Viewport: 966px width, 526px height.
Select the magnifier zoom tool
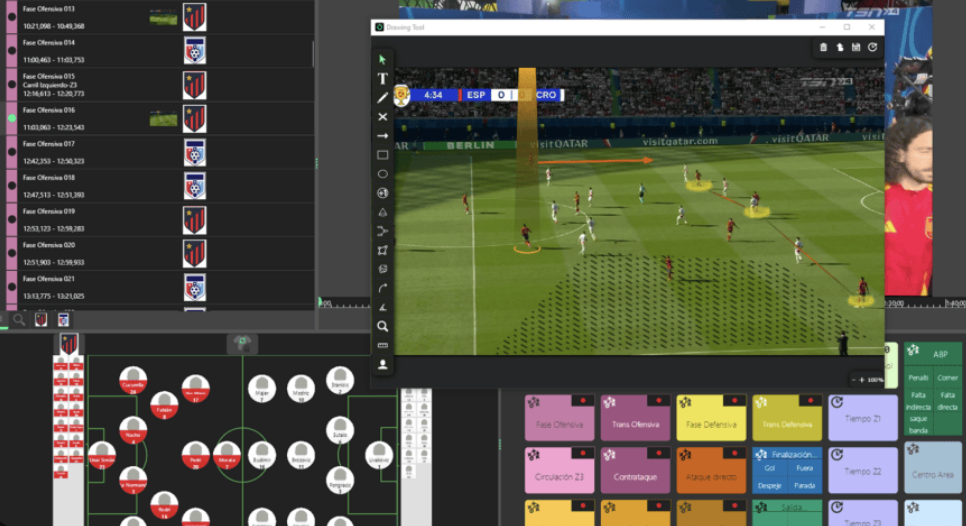pyautogui.click(x=383, y=326)
